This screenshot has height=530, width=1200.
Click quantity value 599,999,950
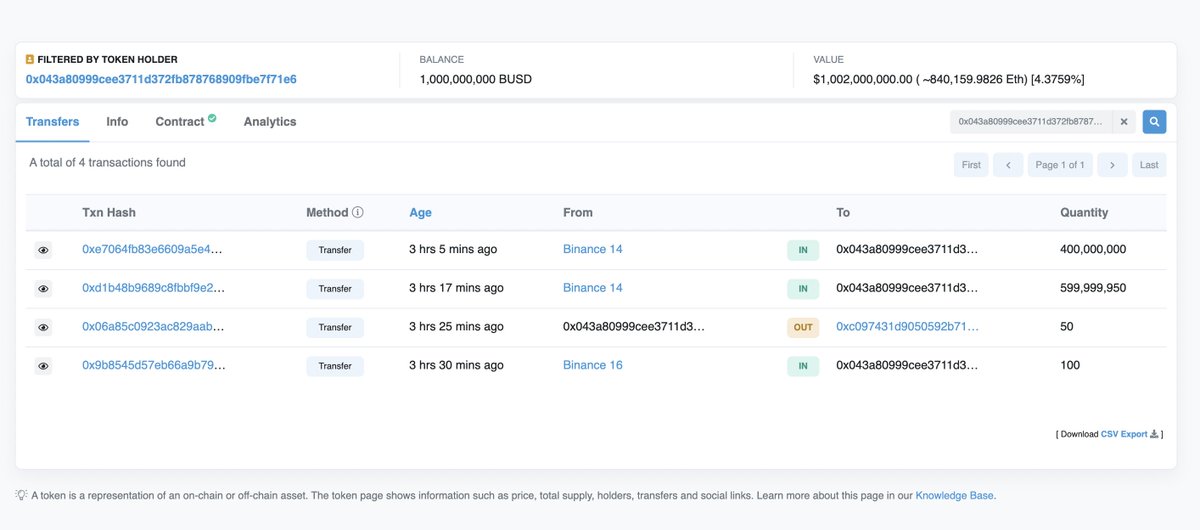point(1093,288)
